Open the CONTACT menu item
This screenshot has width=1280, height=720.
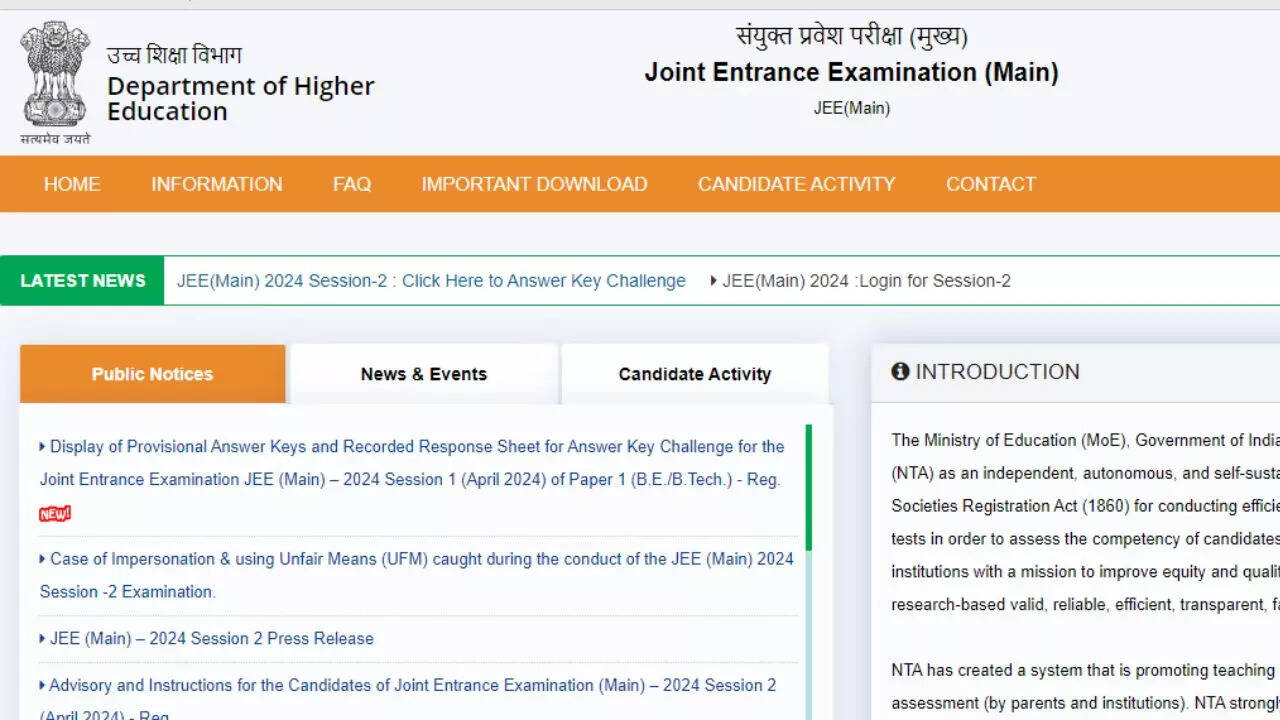click(990, 184)
